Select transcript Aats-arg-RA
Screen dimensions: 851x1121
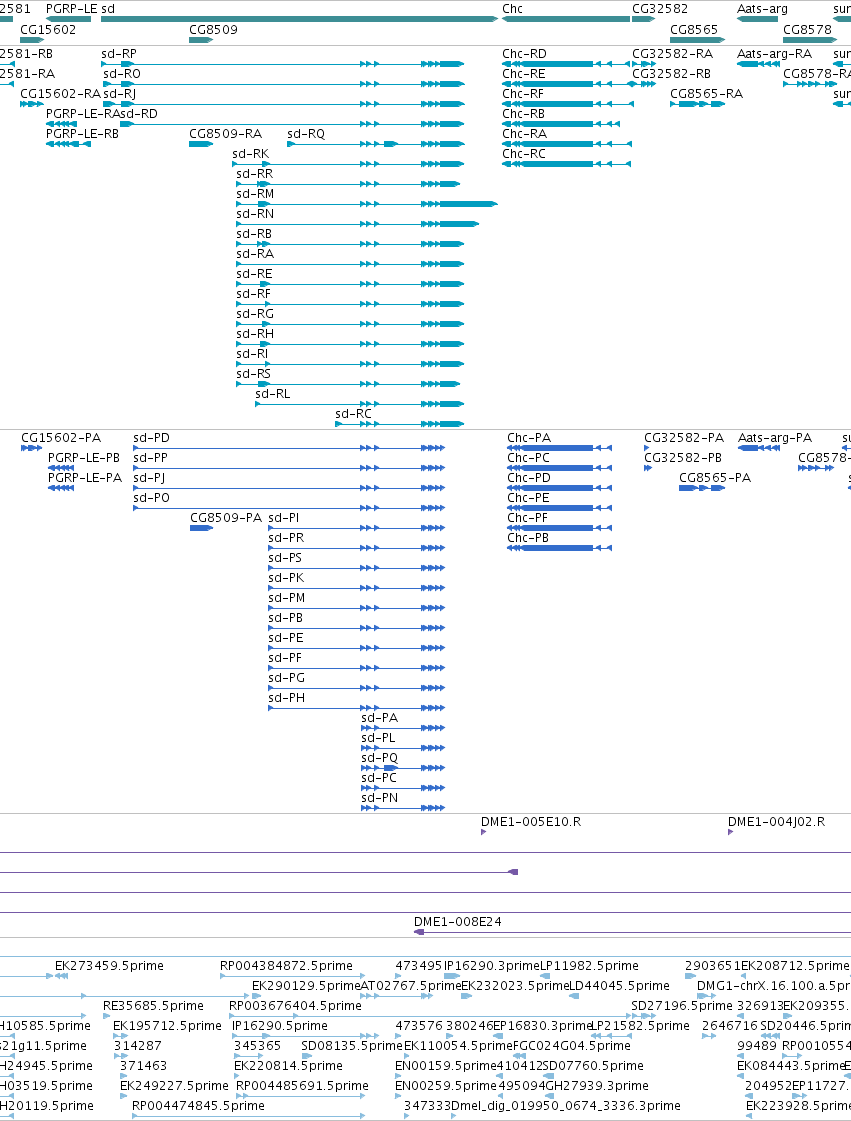[758, 64]
